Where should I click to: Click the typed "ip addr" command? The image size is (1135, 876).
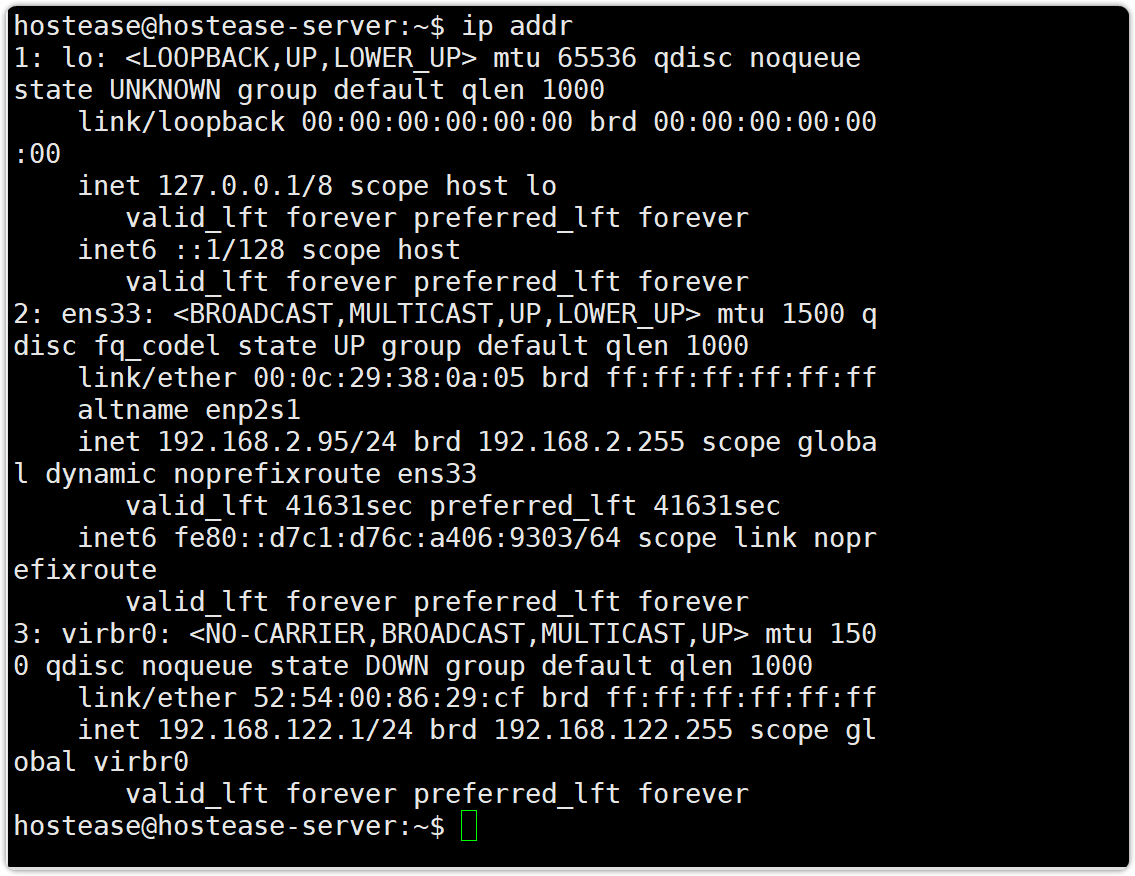click(517, 26)
